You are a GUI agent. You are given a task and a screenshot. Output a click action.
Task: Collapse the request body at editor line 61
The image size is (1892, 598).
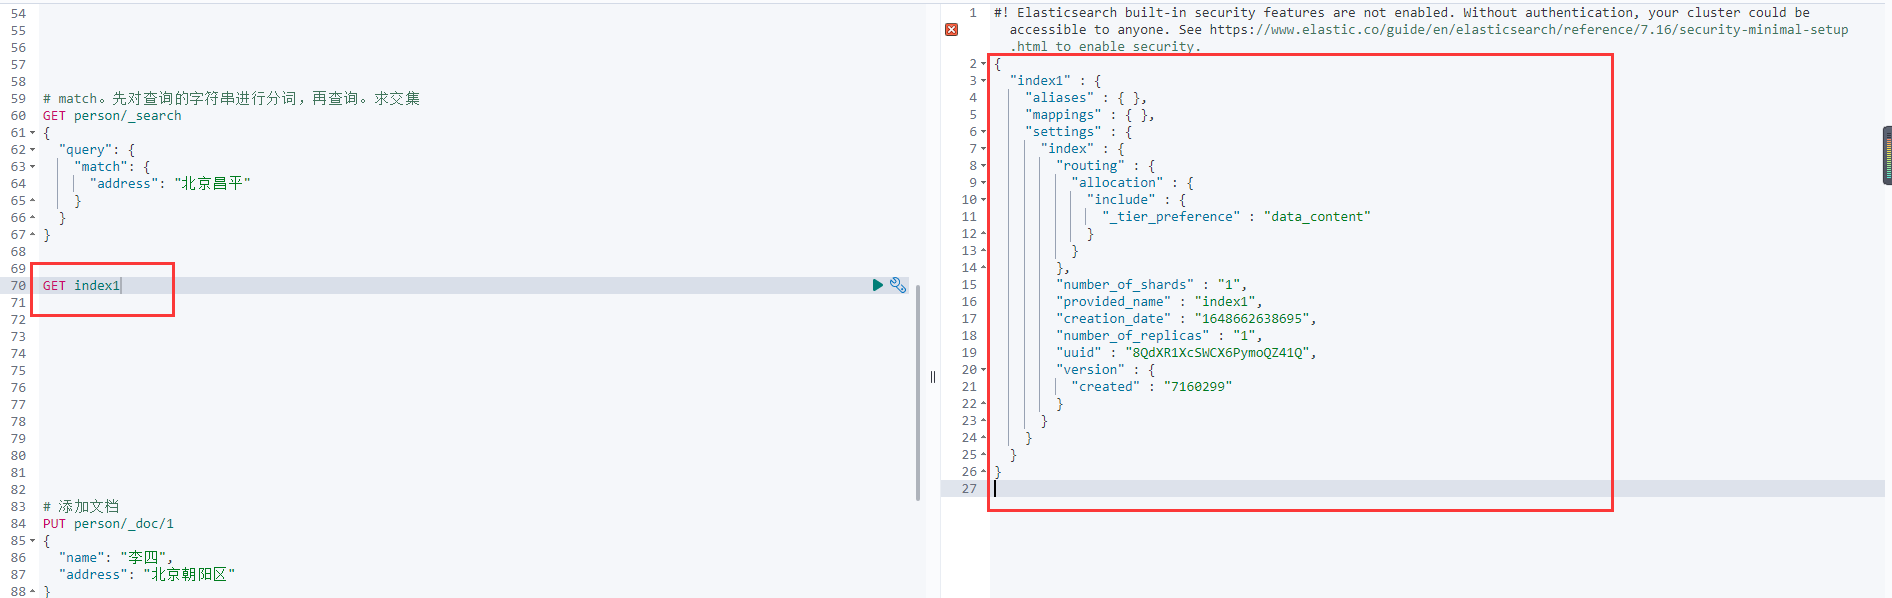click(x=33, y=133)
